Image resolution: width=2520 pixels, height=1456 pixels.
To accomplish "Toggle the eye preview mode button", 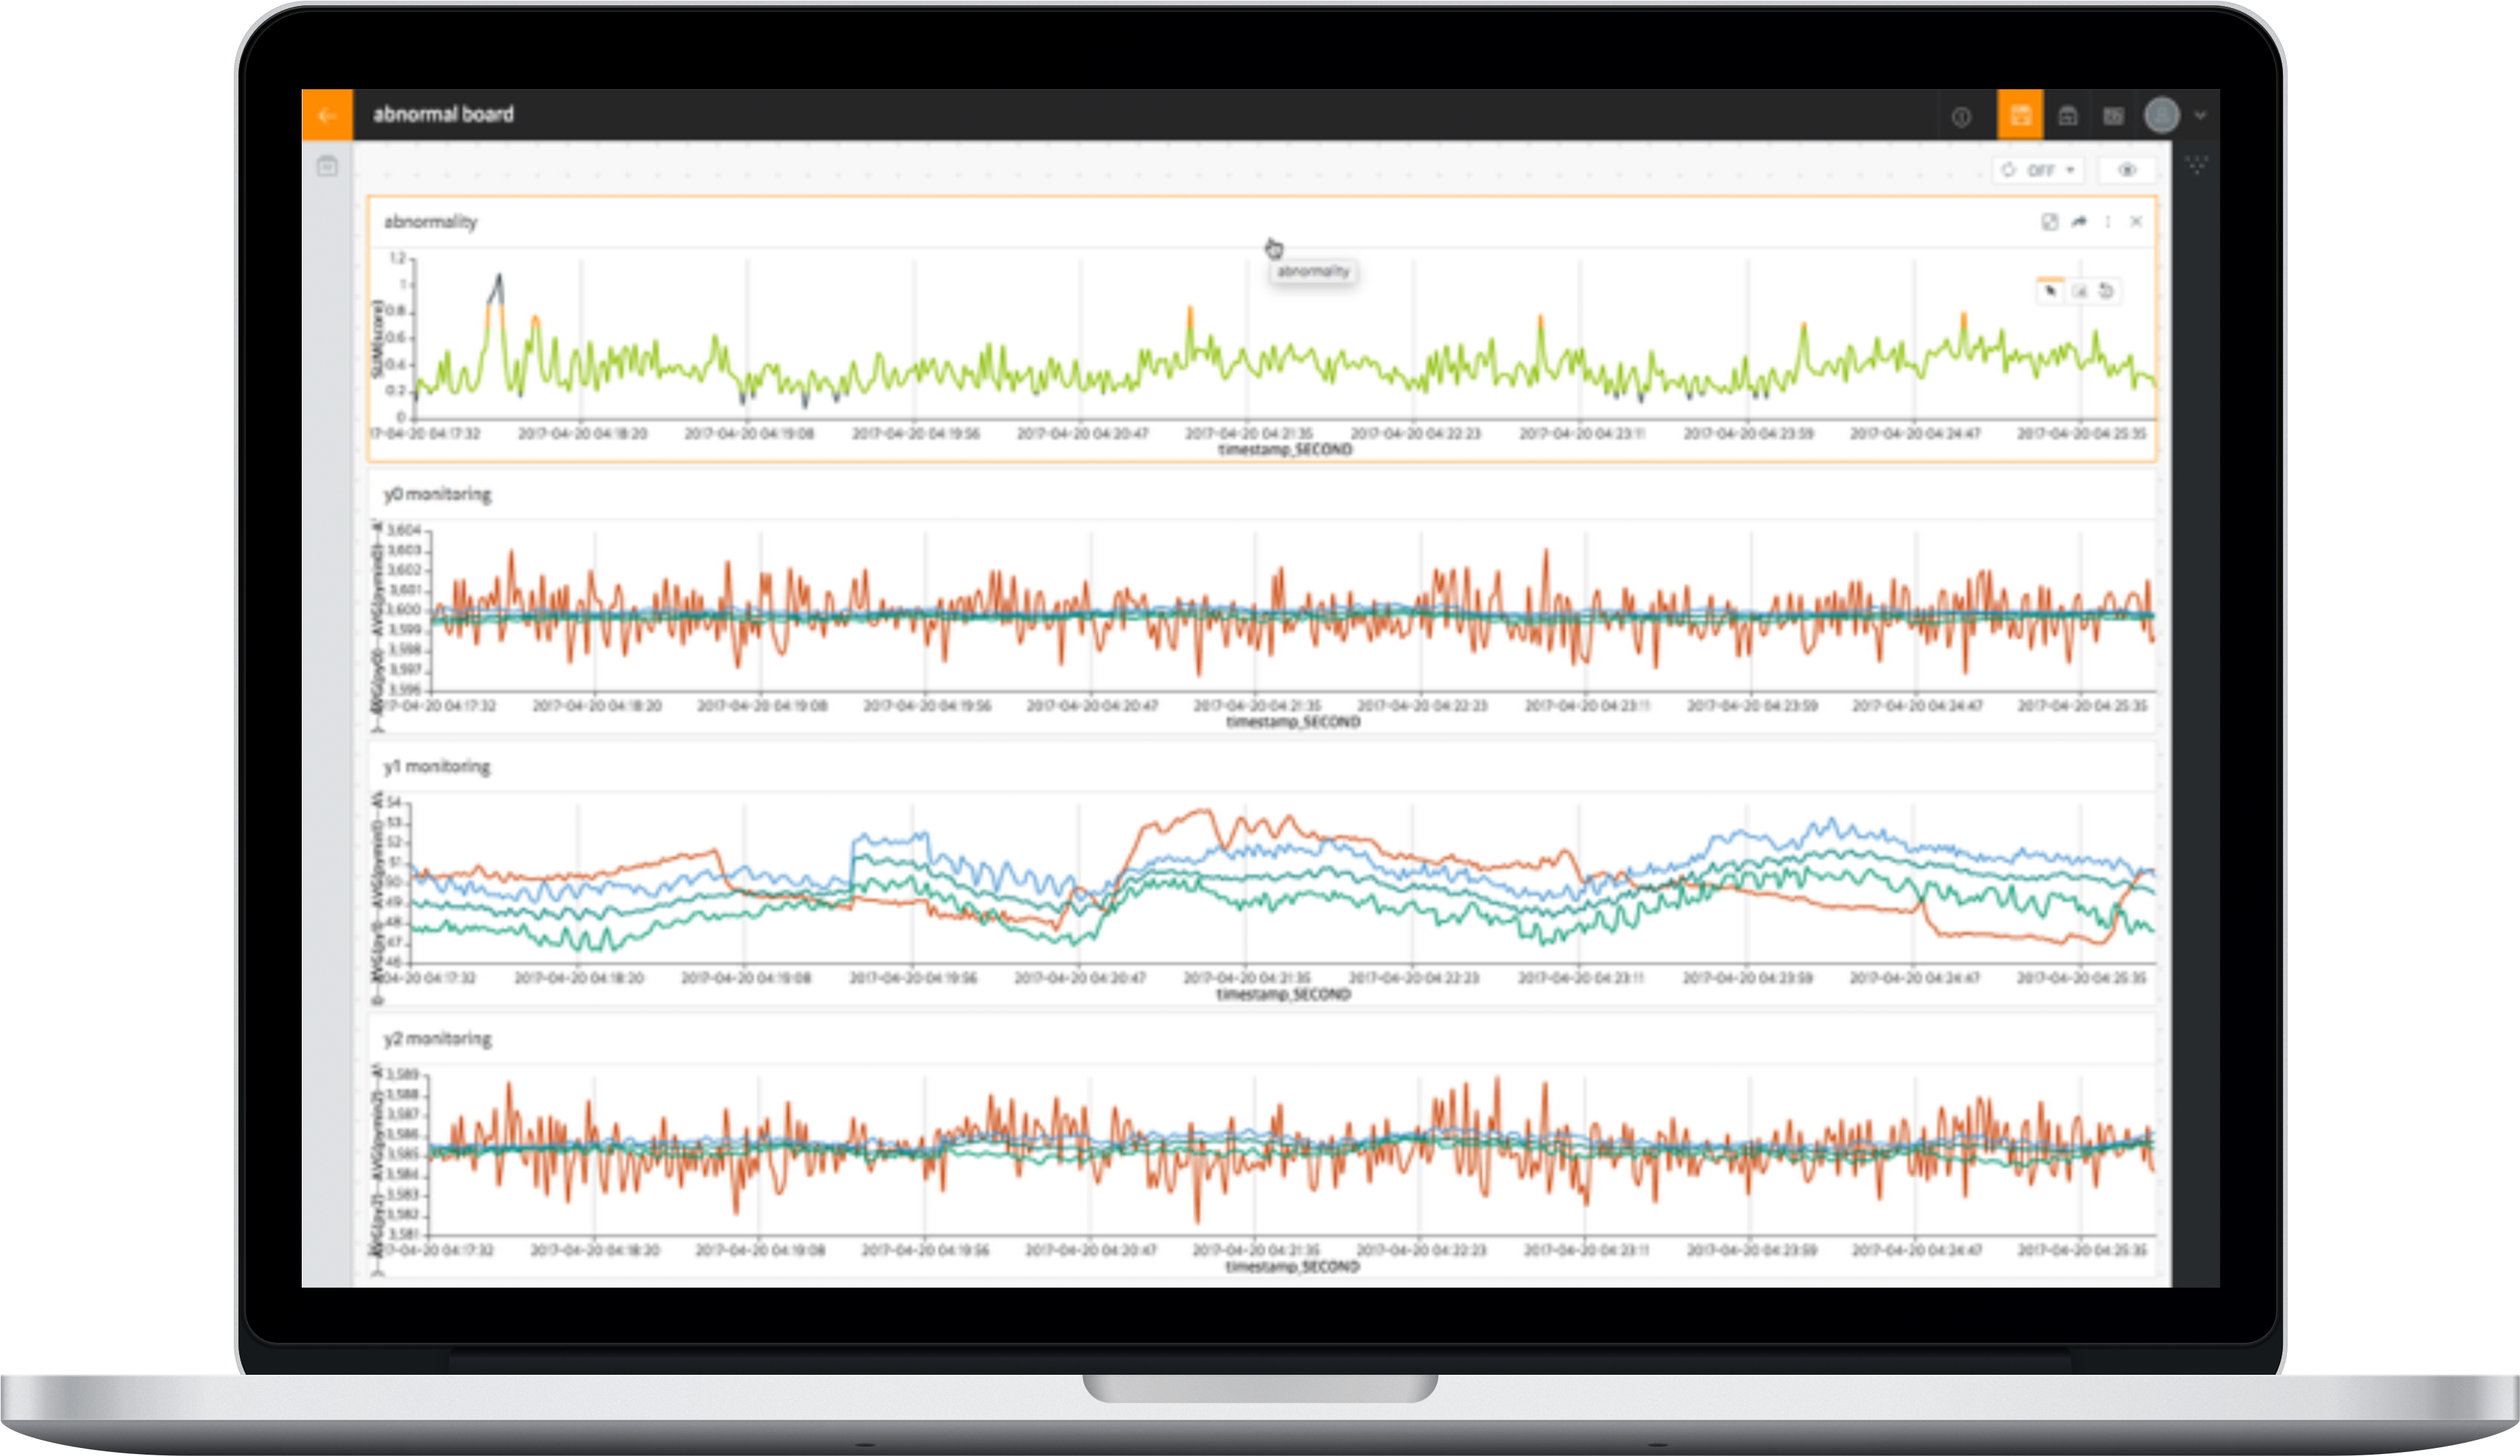I will tap(2127, 170).
